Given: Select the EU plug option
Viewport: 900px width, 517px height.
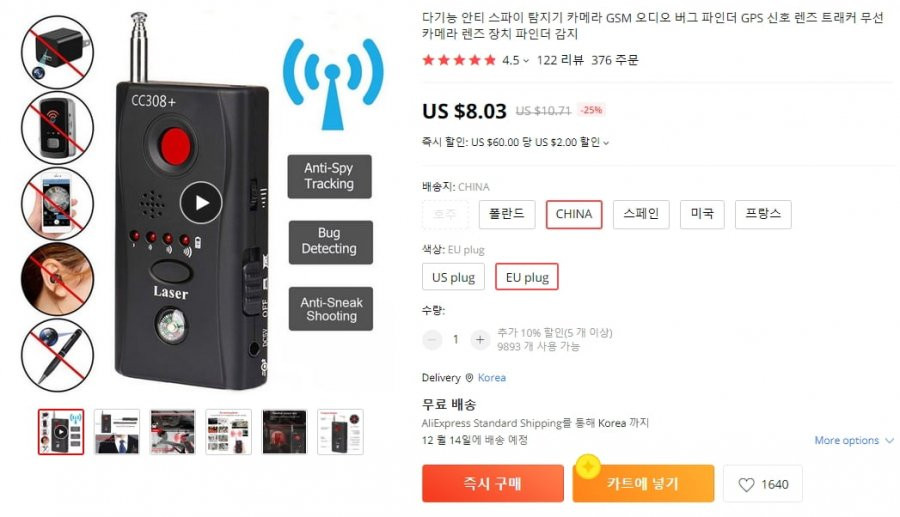Looking at the screenshot, I should point(527,277).
